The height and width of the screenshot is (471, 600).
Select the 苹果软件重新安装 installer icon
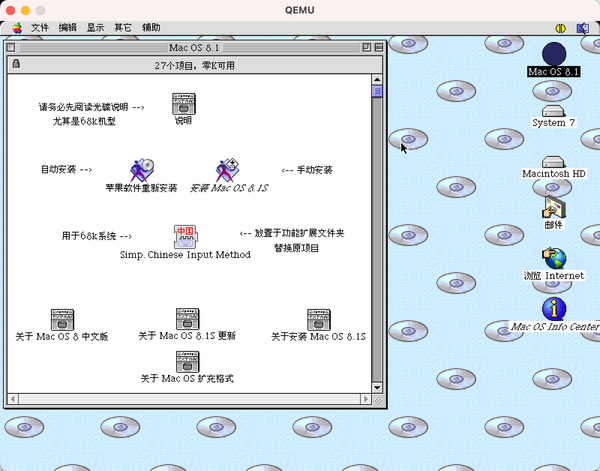tap(142, 170)
